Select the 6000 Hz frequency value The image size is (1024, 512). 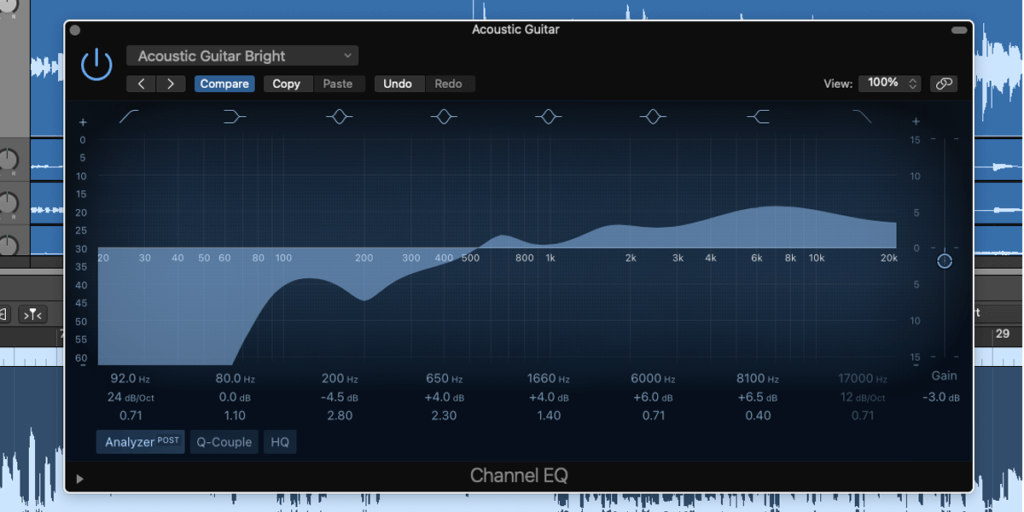653,379
